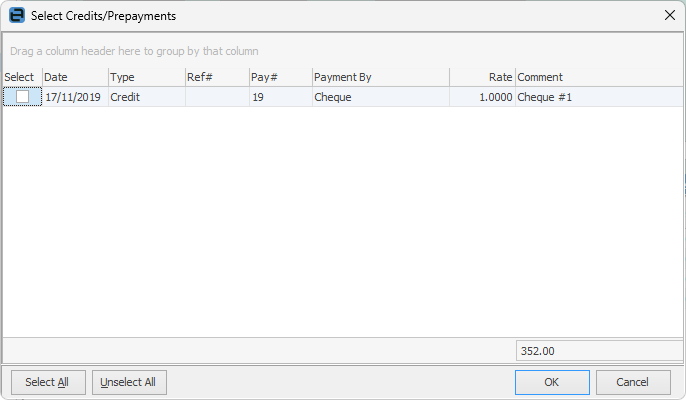Click the Credit type cell
Viewport: 686px width, 400px height.
147,97
